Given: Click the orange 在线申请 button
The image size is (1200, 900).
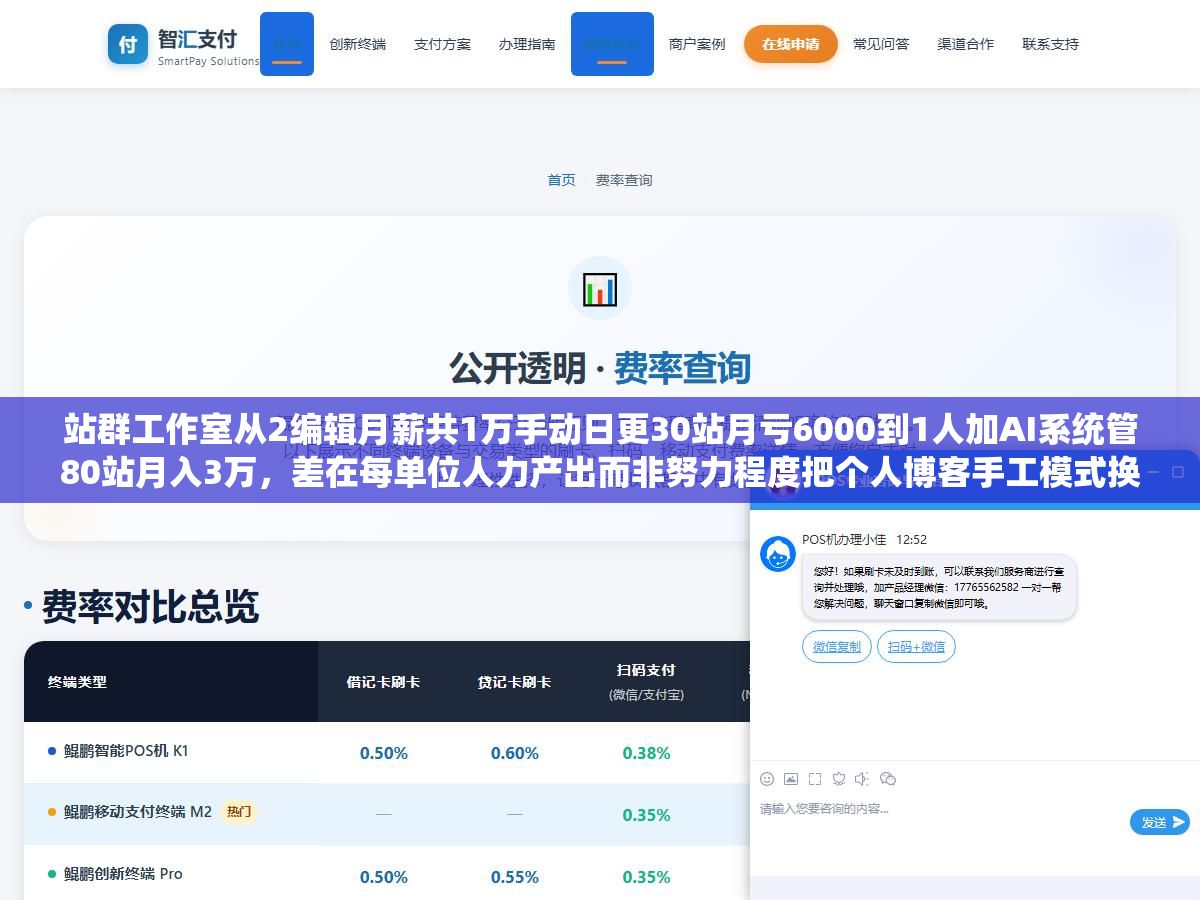Looking at the screenshot, I should click(x=791, y=44).
